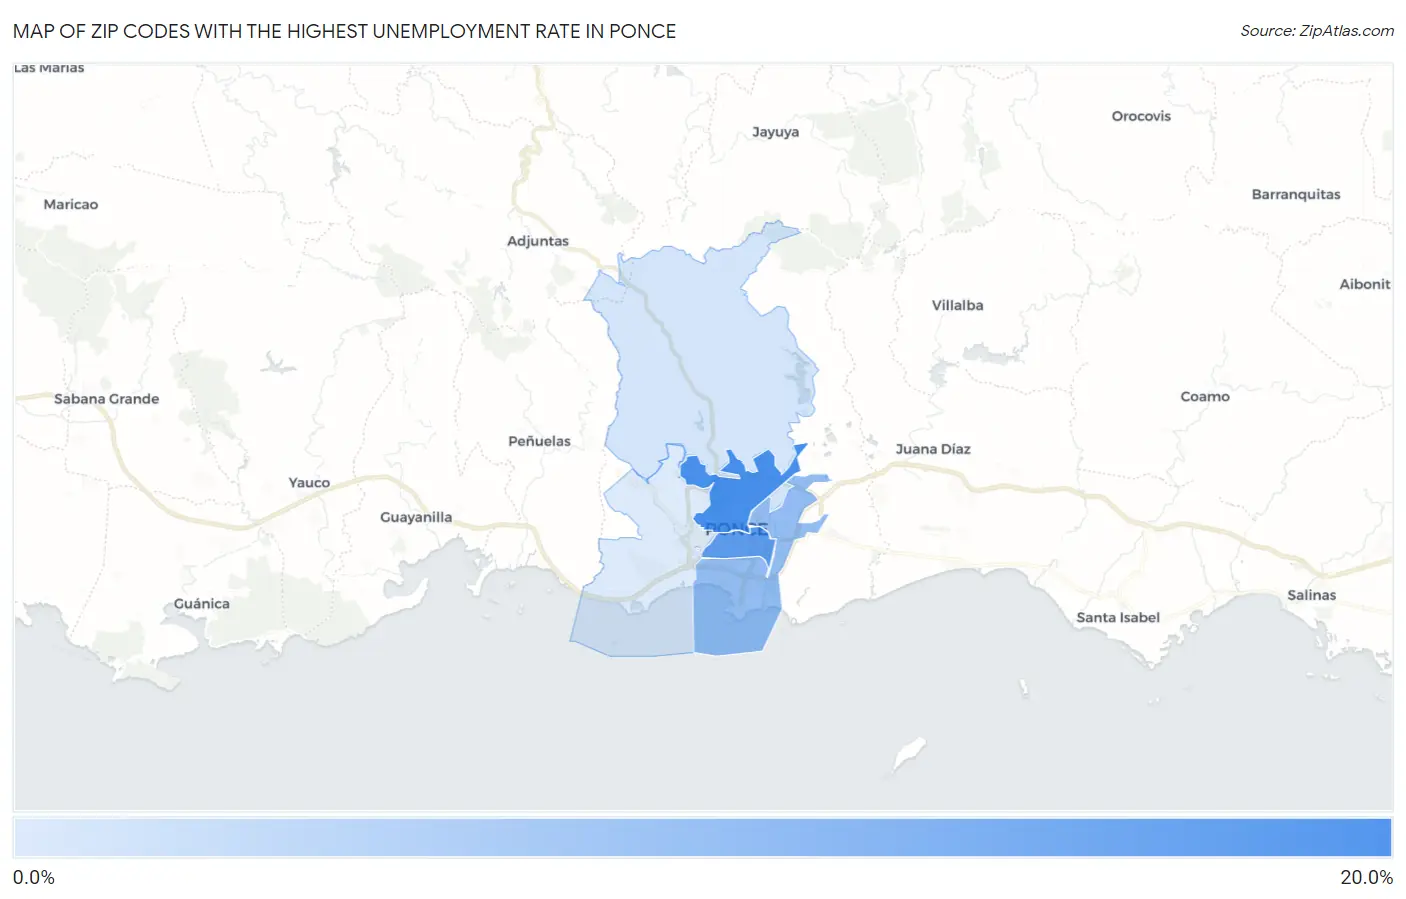Viewport: 1406px width, 899px height.
Task: Click the Juana Díaz map label
Action: pos(933,449)
